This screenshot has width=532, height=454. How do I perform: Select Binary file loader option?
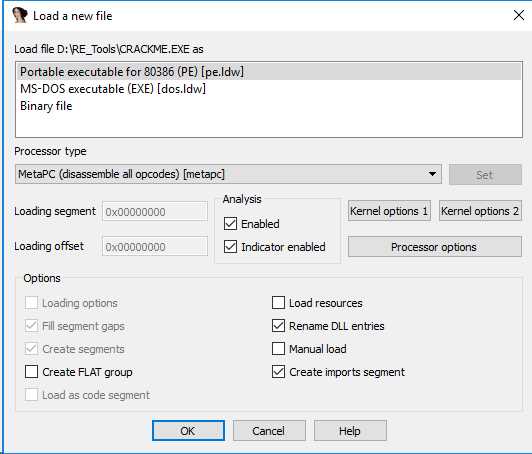(269, 106)
